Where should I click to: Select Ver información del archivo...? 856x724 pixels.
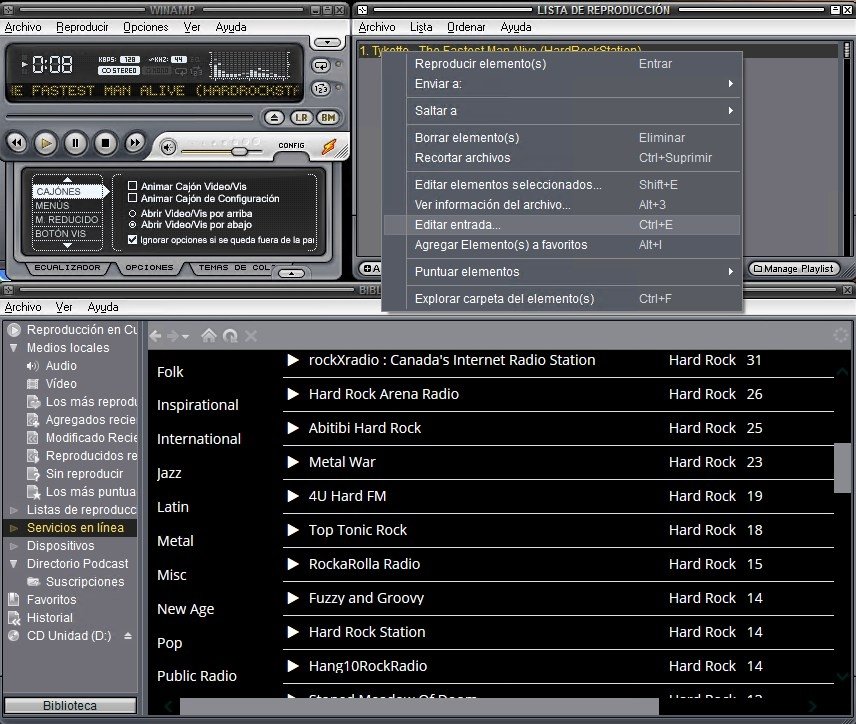click(x=562, y=205)
